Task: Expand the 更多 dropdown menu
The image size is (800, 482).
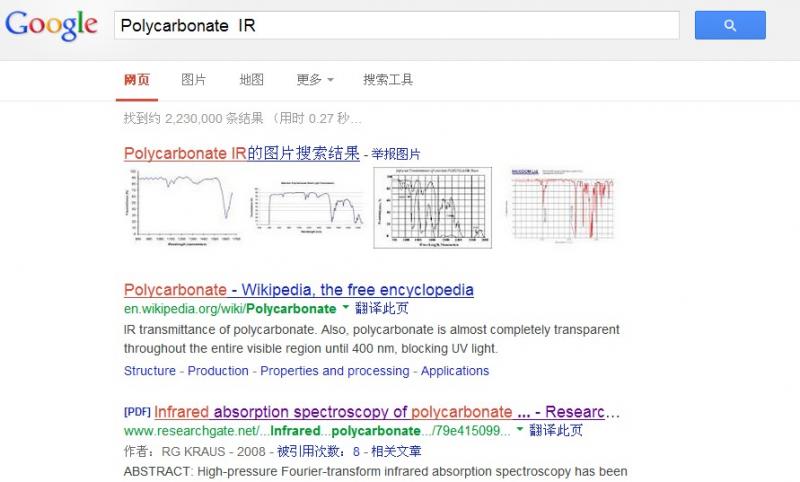Action: (315, 80)
